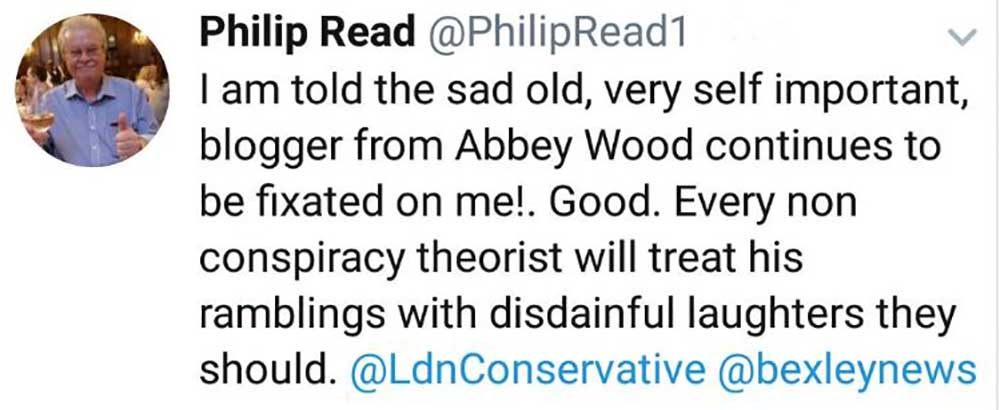Follow the @bexleynews mention link

847,370
